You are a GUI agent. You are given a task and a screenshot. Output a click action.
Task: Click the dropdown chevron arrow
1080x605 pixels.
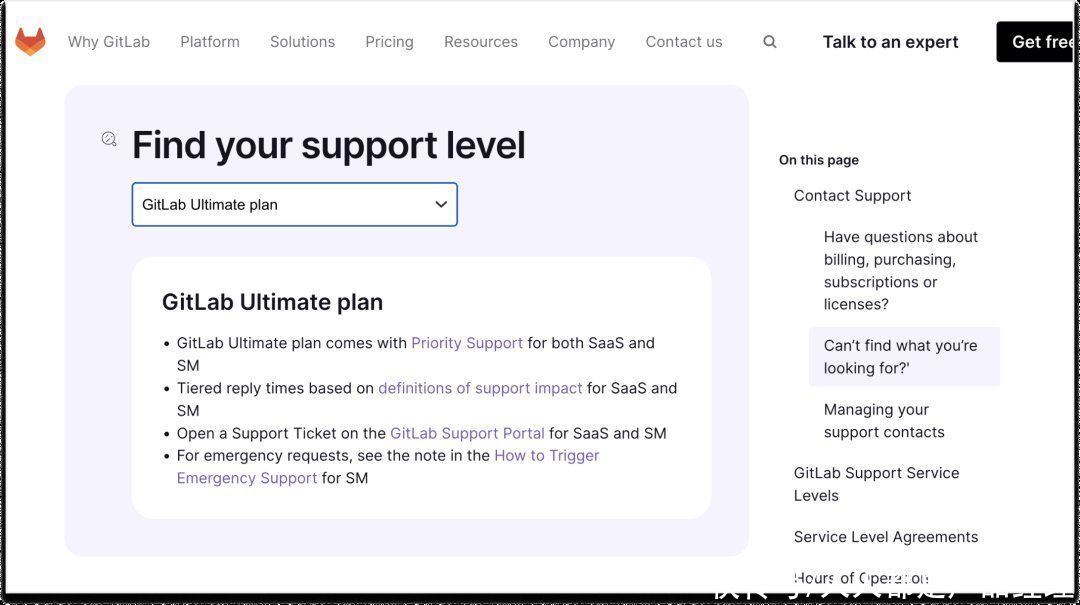tap(441, 205)
